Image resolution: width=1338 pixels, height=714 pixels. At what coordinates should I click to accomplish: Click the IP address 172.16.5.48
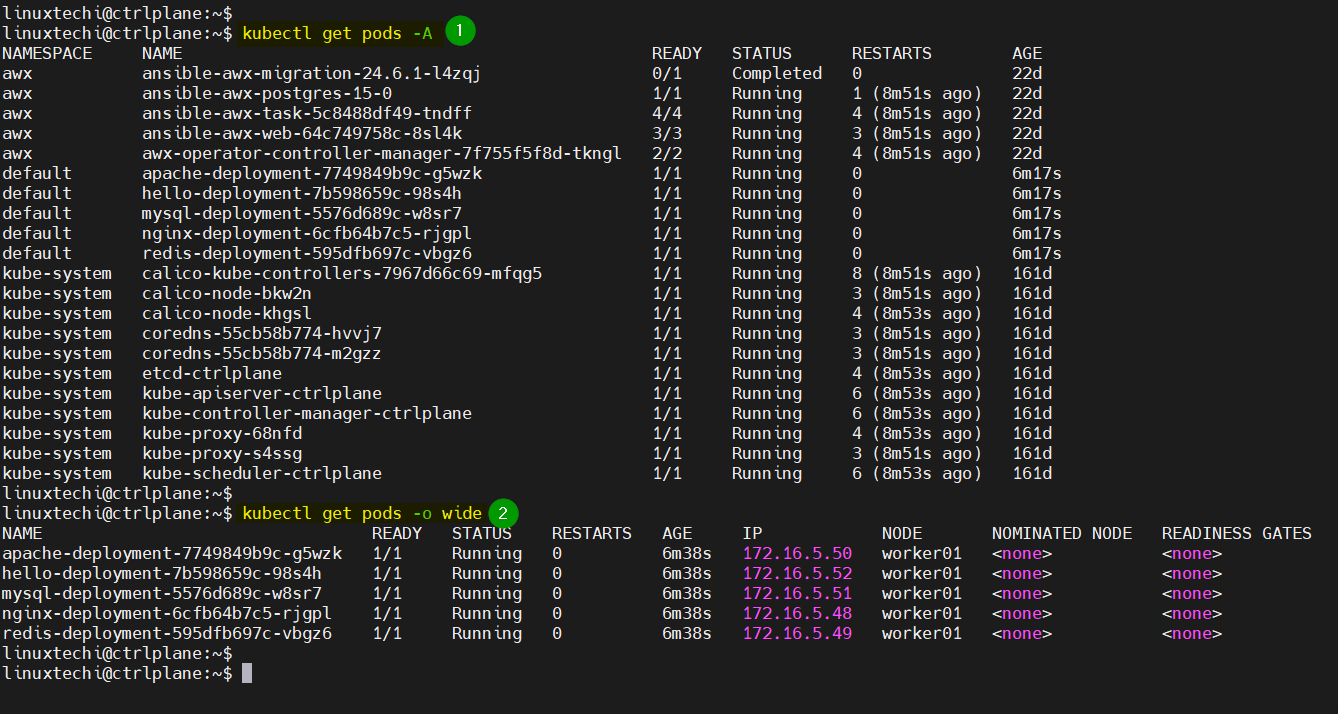tap(797, 614)
